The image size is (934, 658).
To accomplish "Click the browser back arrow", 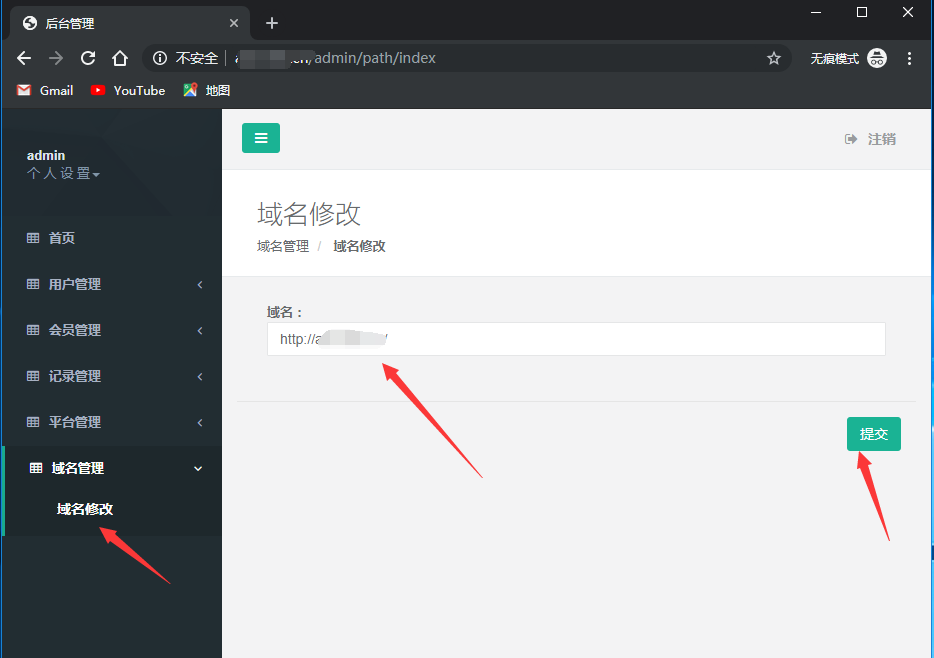I will coord(24,58).
